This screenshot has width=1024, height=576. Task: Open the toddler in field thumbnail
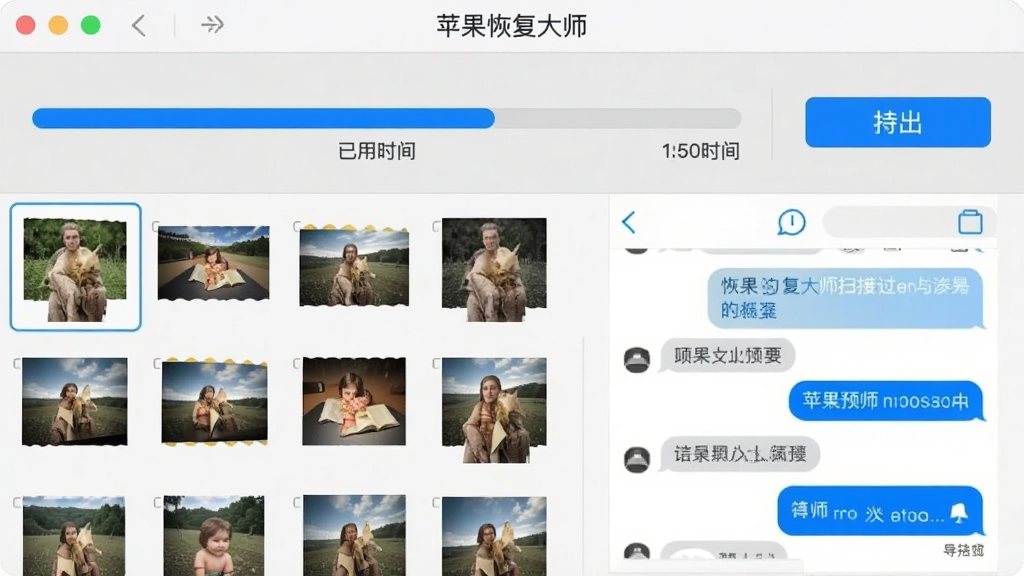coord(214,536)
